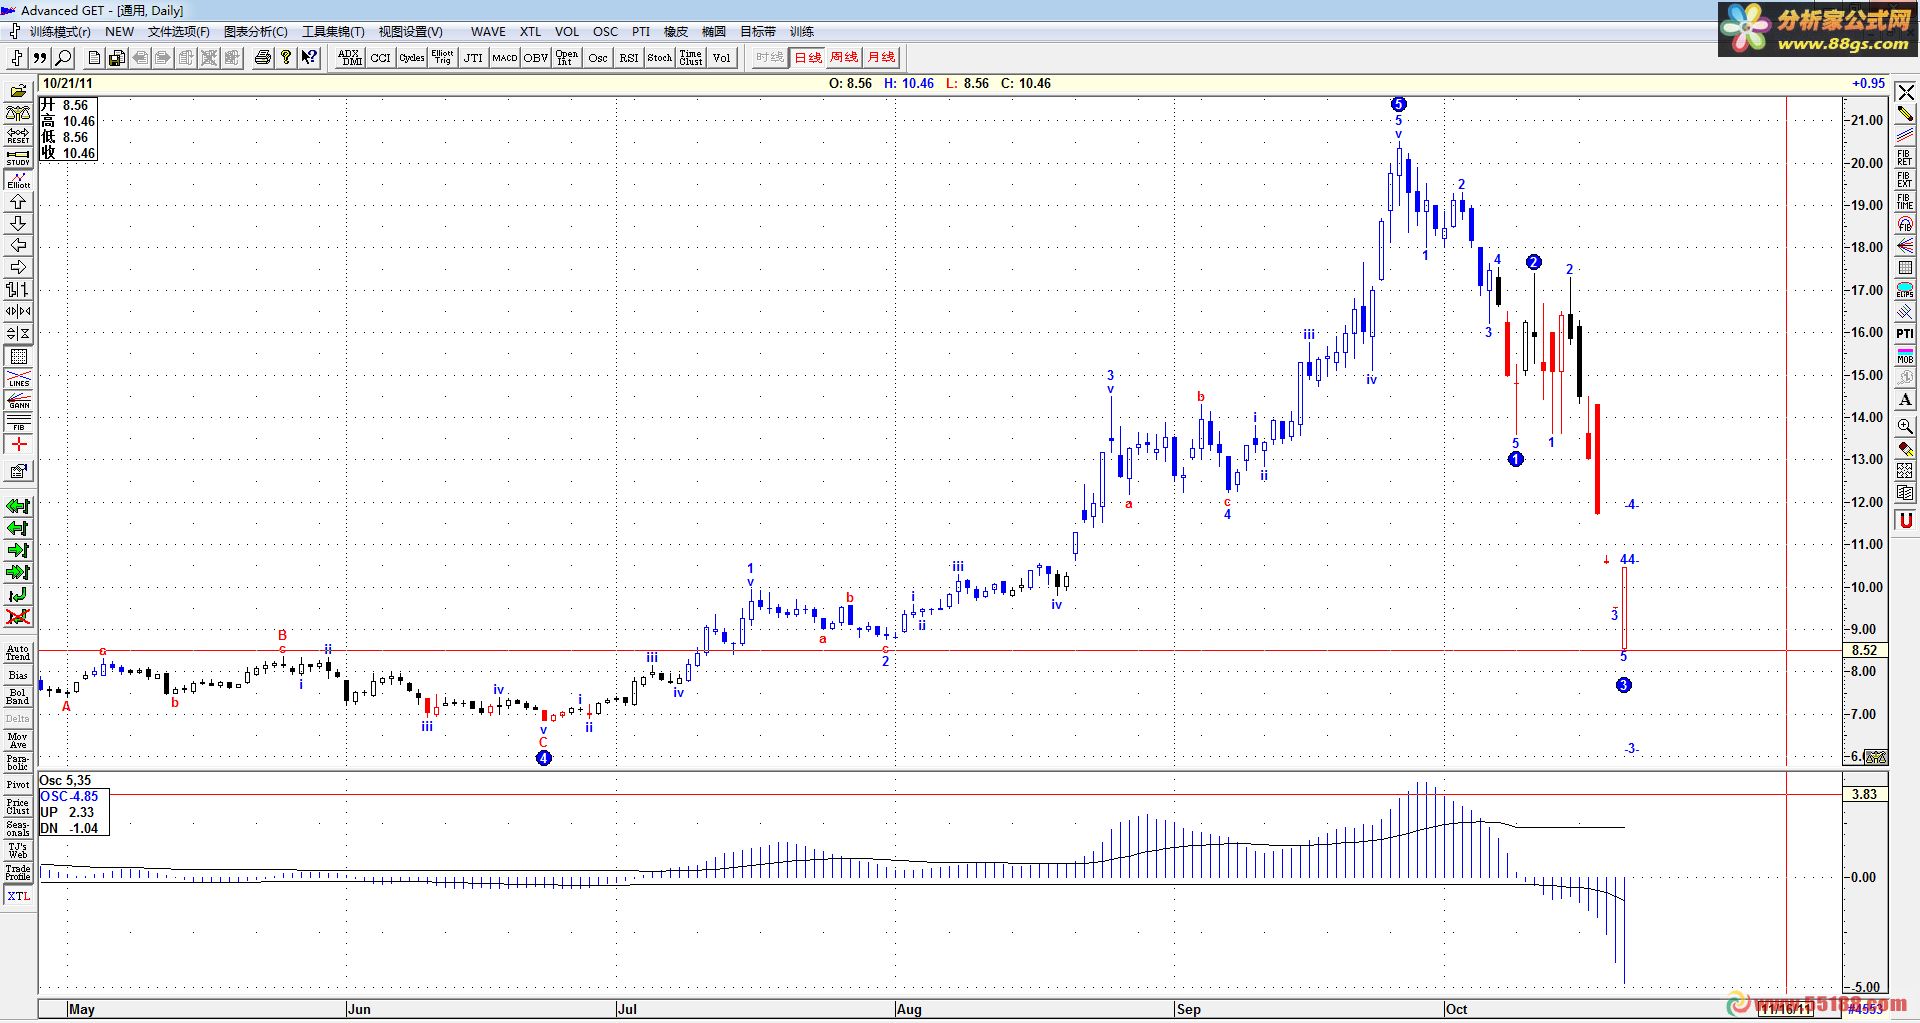Viewport: 1920px width, 1023px height.
Task: Switch to 月线 monthly timeframe
Action: (x=881, y=58)
